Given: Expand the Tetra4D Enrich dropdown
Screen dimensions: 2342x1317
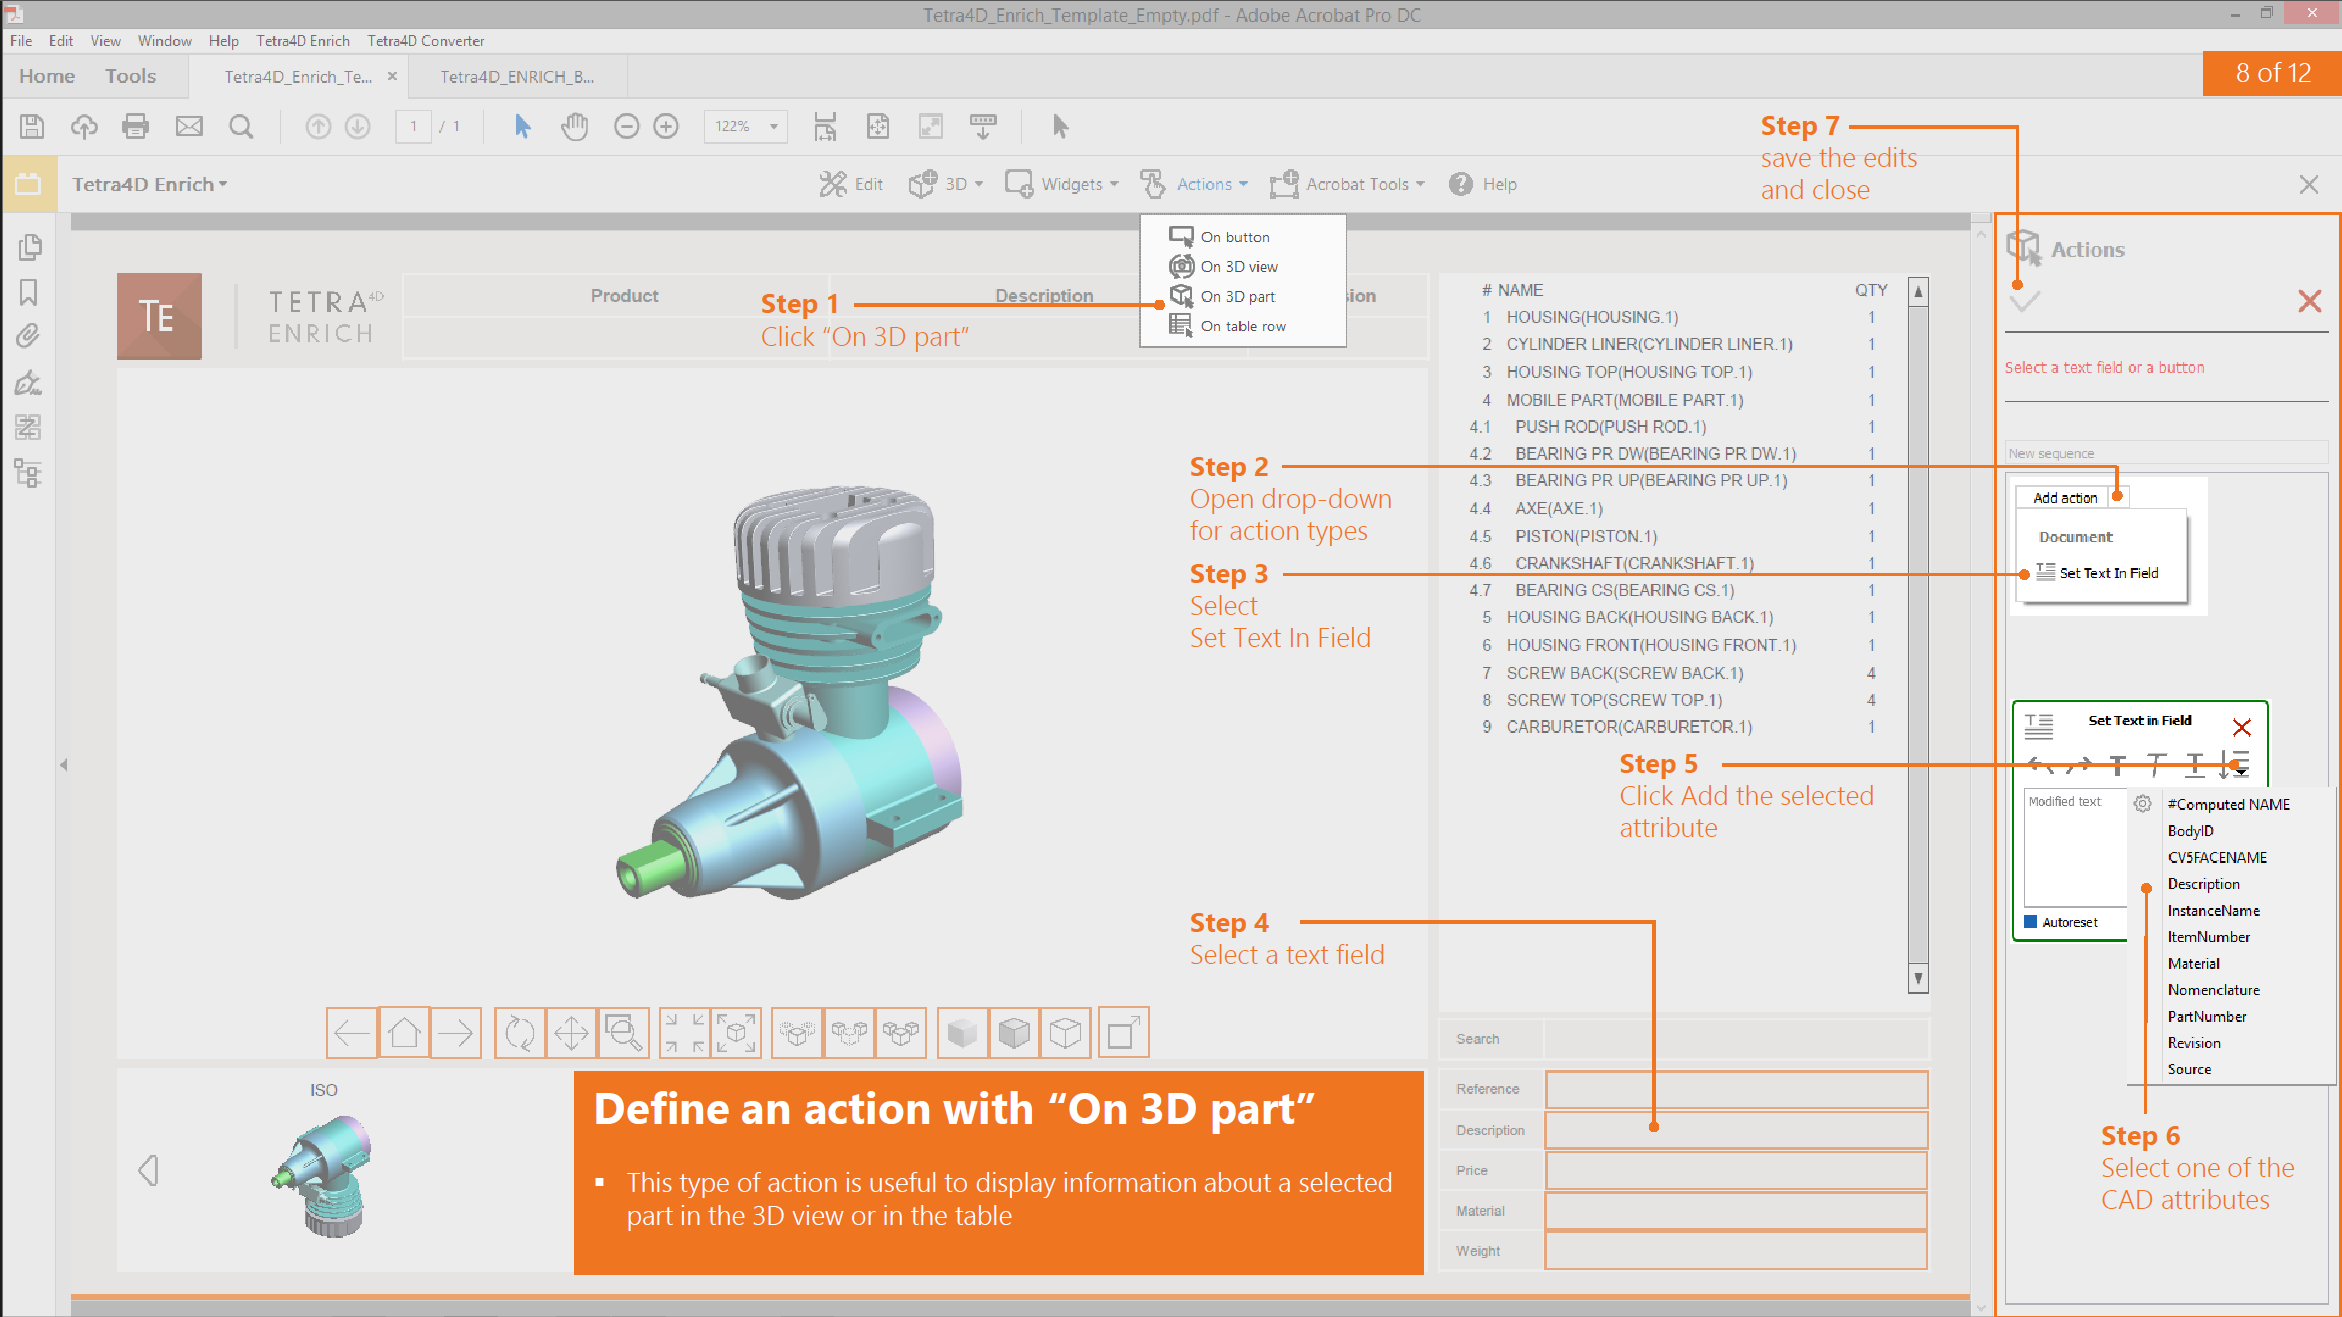Looking at the screenshot, I should tap(150, 184).
